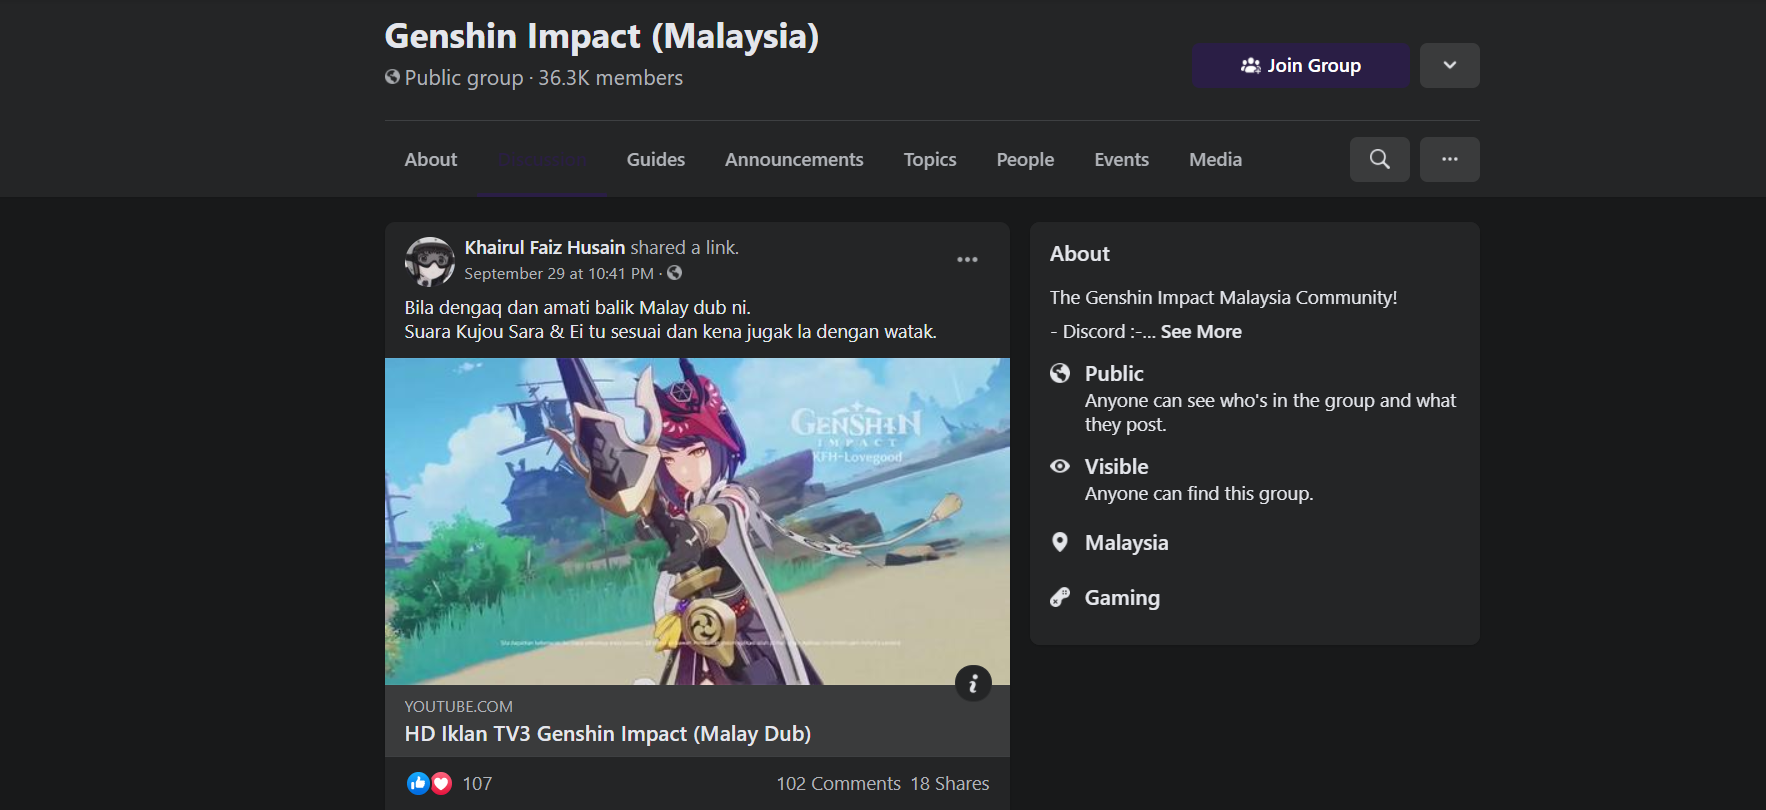
Task: Go to the People tab
Action: tap(1025, 160)
